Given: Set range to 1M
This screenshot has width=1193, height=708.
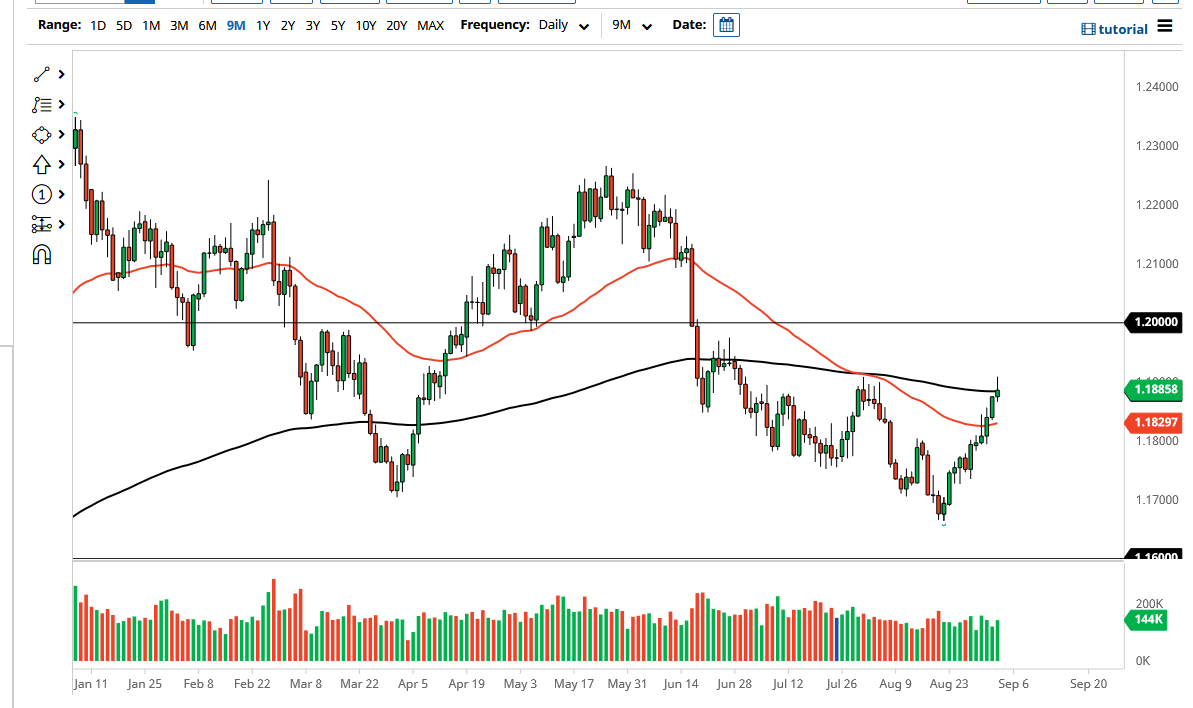Looking at the screenshot, I should [151, 25].
